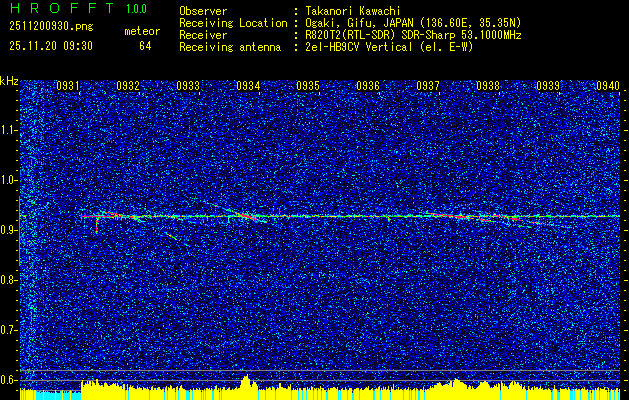Click the 2el-HB9CV Vertical antenna text
629x400 pixels.
pyautogui.click(x=389, y=47)
